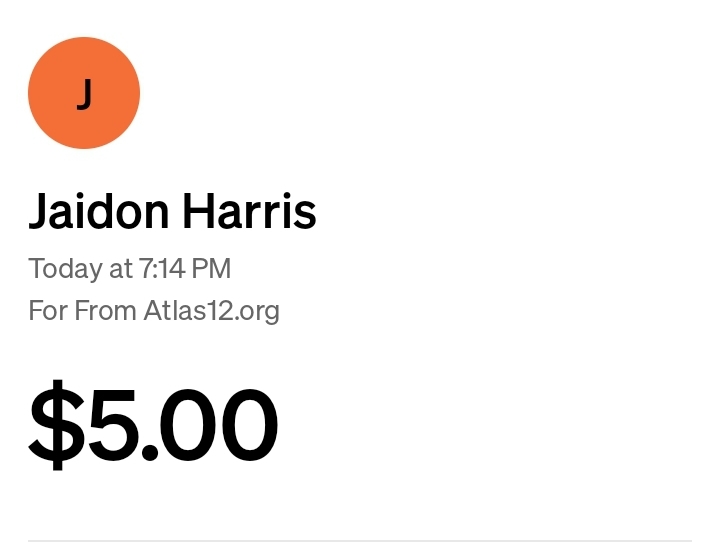Viewport: 720px width, 551px height.
Task: Click the $5.00 payment amount
Action: 153,425
